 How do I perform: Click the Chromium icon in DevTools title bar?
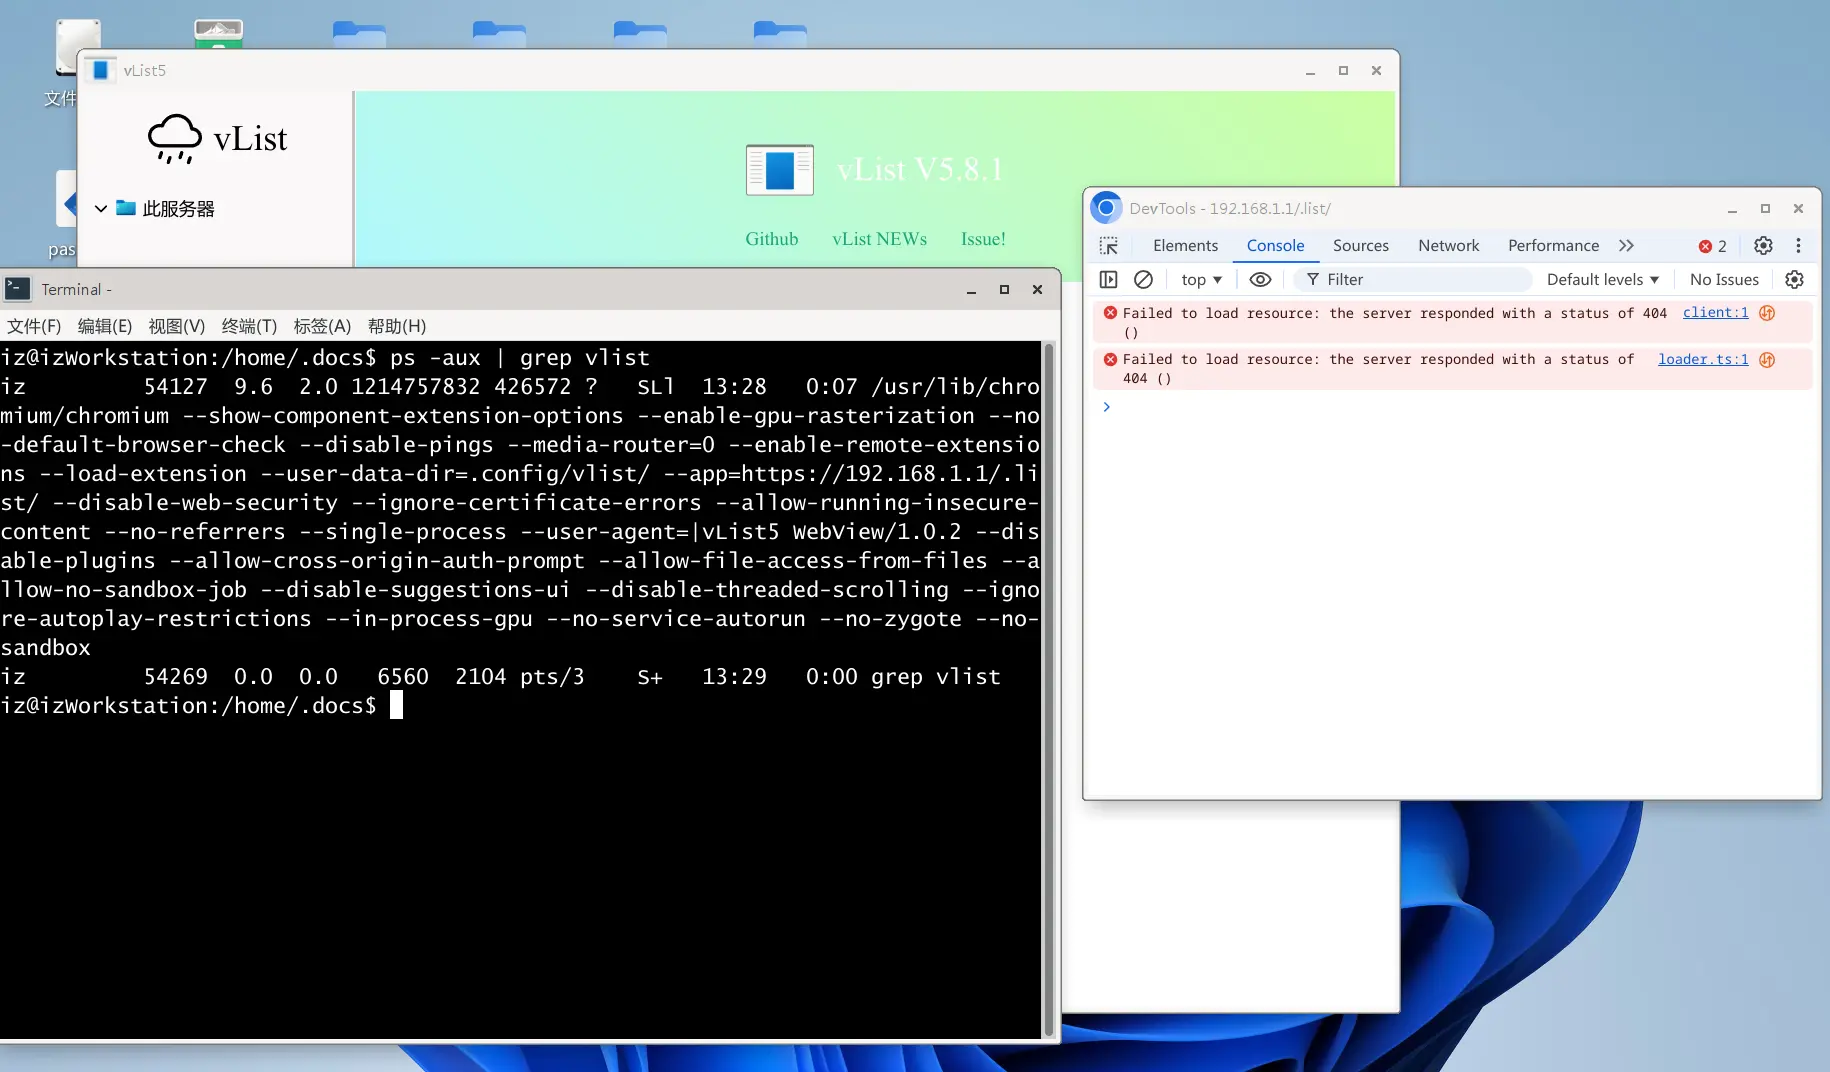click(x=1106, y=208)
